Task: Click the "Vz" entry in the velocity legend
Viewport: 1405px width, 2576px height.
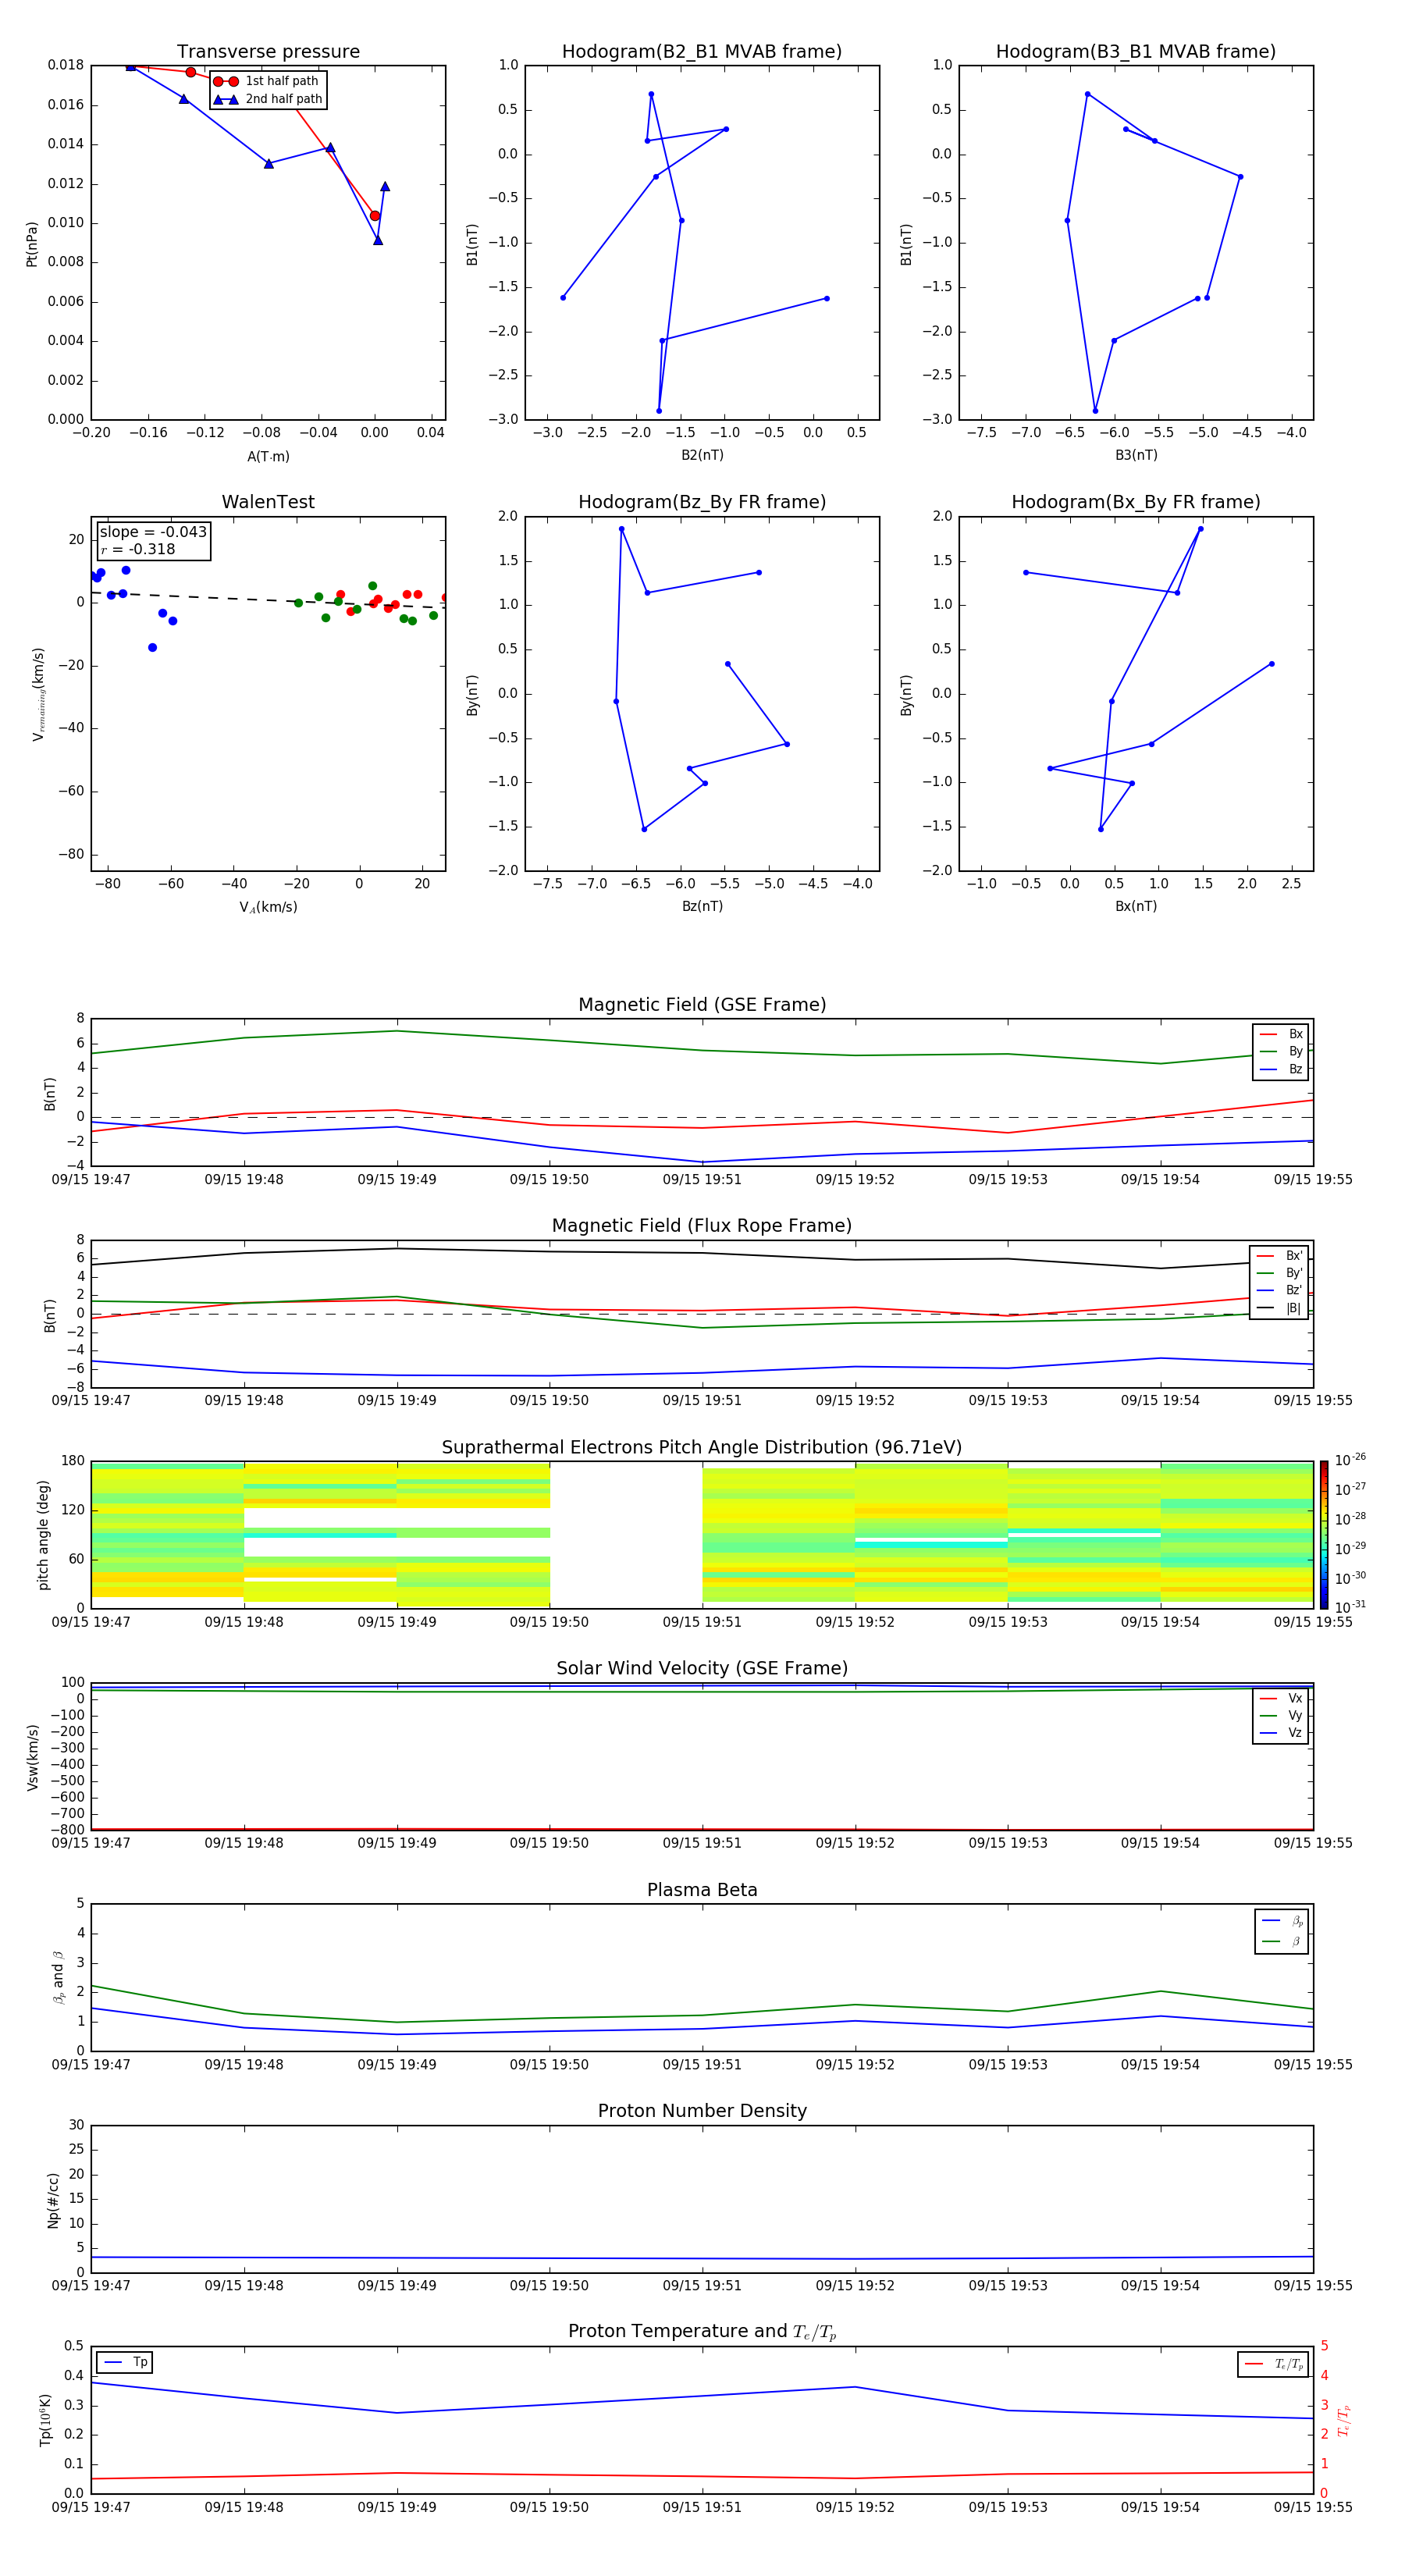Action: pos(1281,1732)
